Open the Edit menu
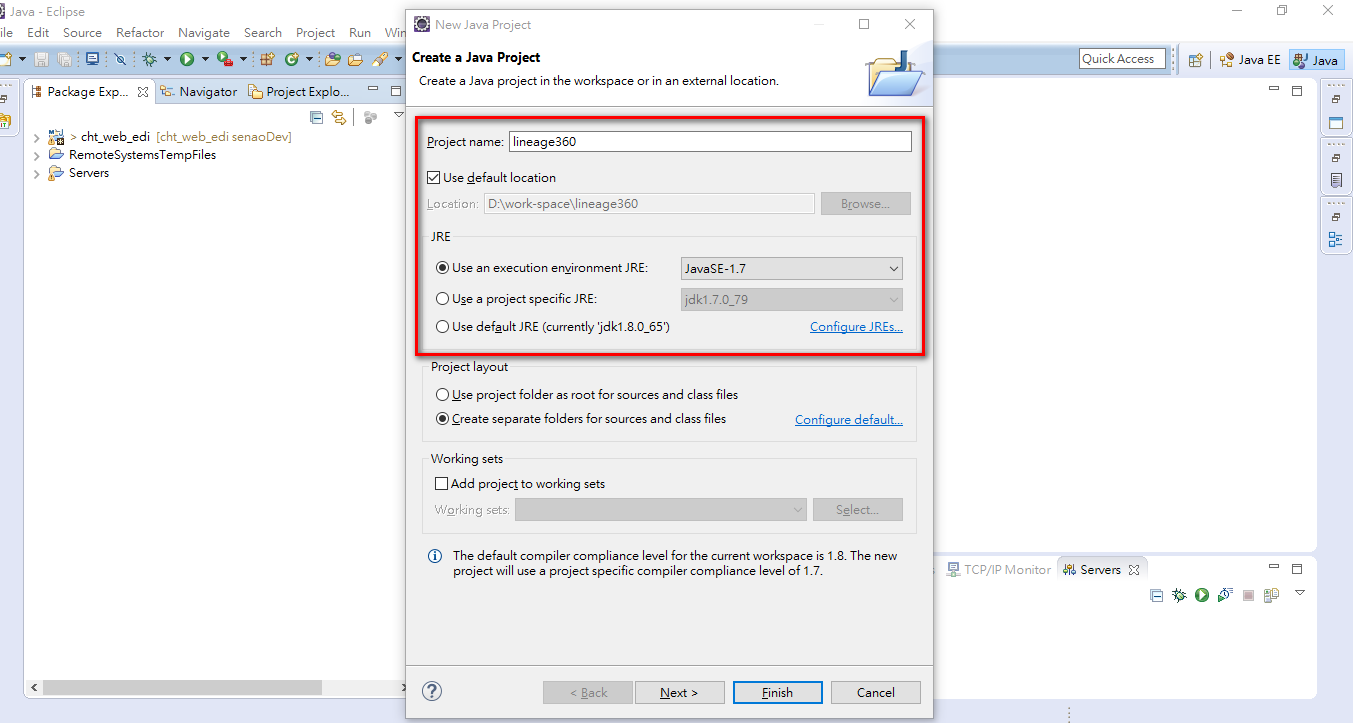The height and width of the screenshot is (723, 1353). click(x=38, y=32)
